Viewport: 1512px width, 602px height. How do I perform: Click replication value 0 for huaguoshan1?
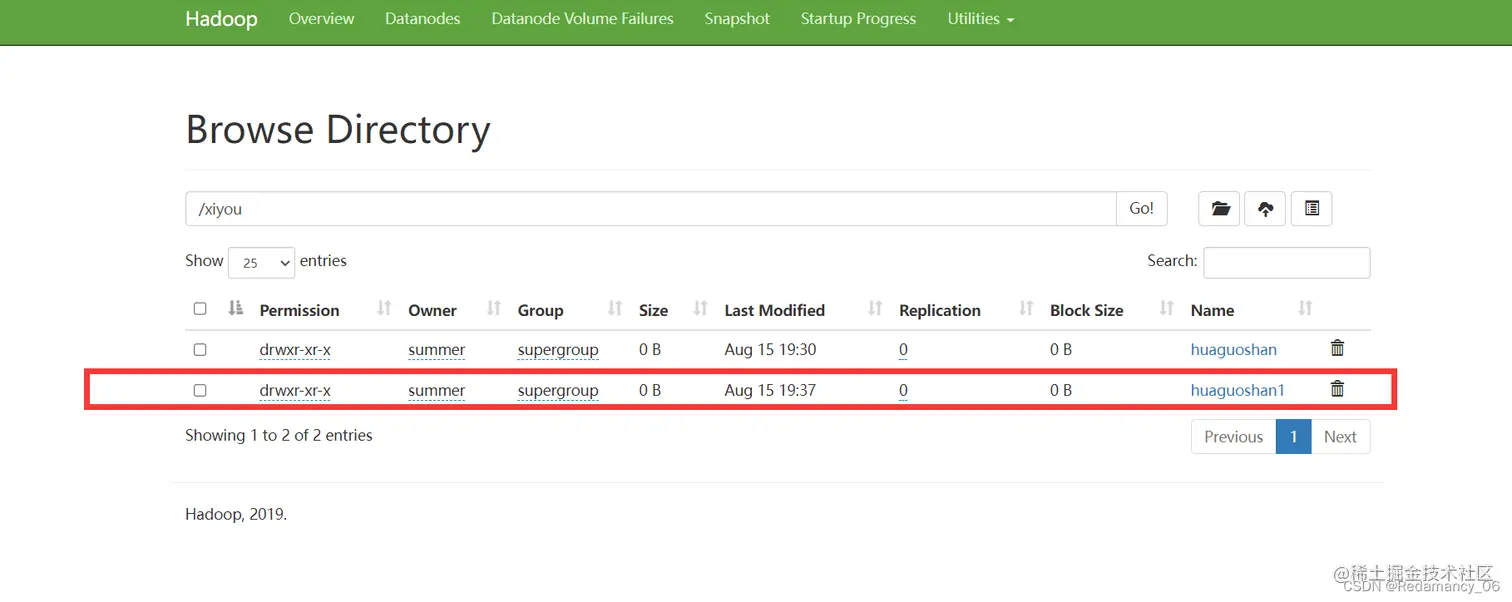903,390
